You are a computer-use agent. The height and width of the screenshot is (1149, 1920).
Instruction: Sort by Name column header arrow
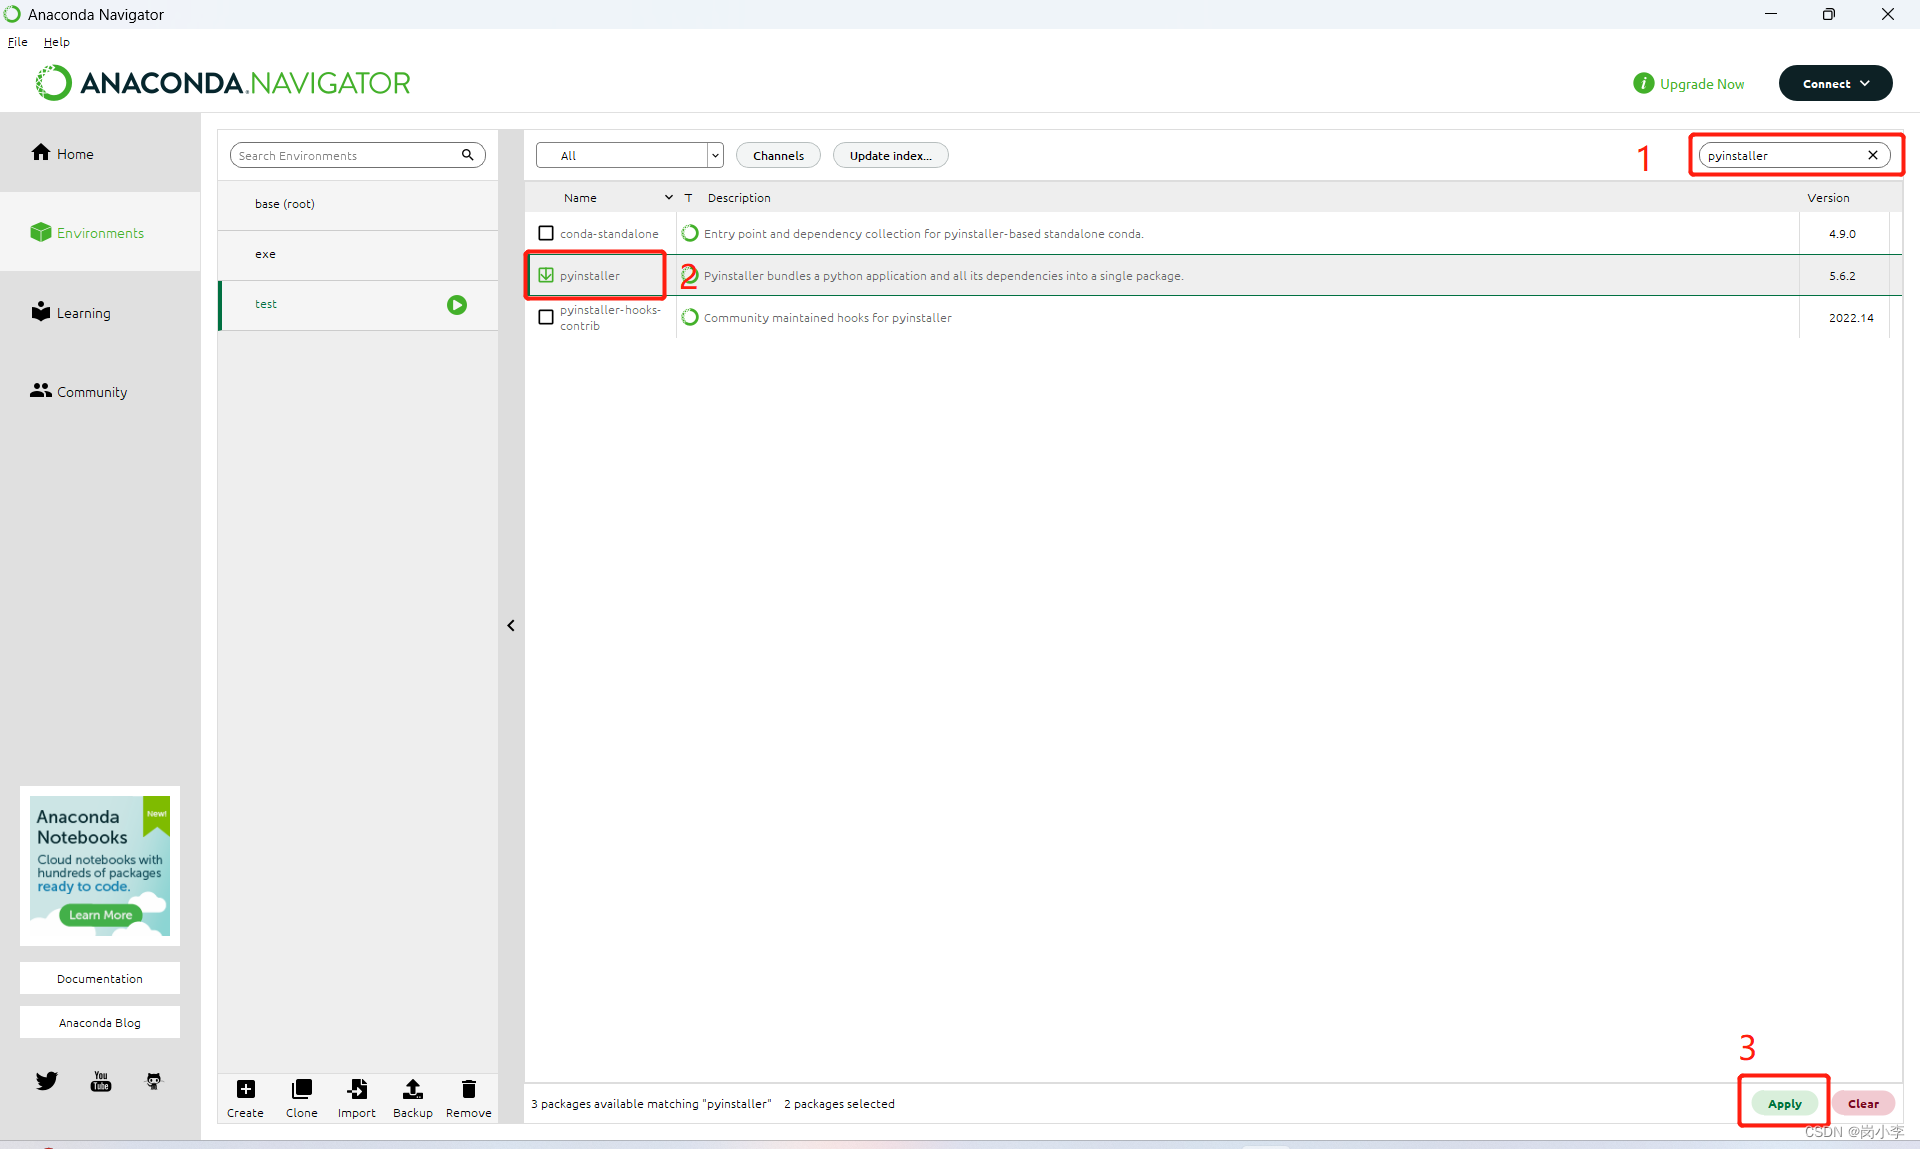pyautogui.click(x=669, y=198)
